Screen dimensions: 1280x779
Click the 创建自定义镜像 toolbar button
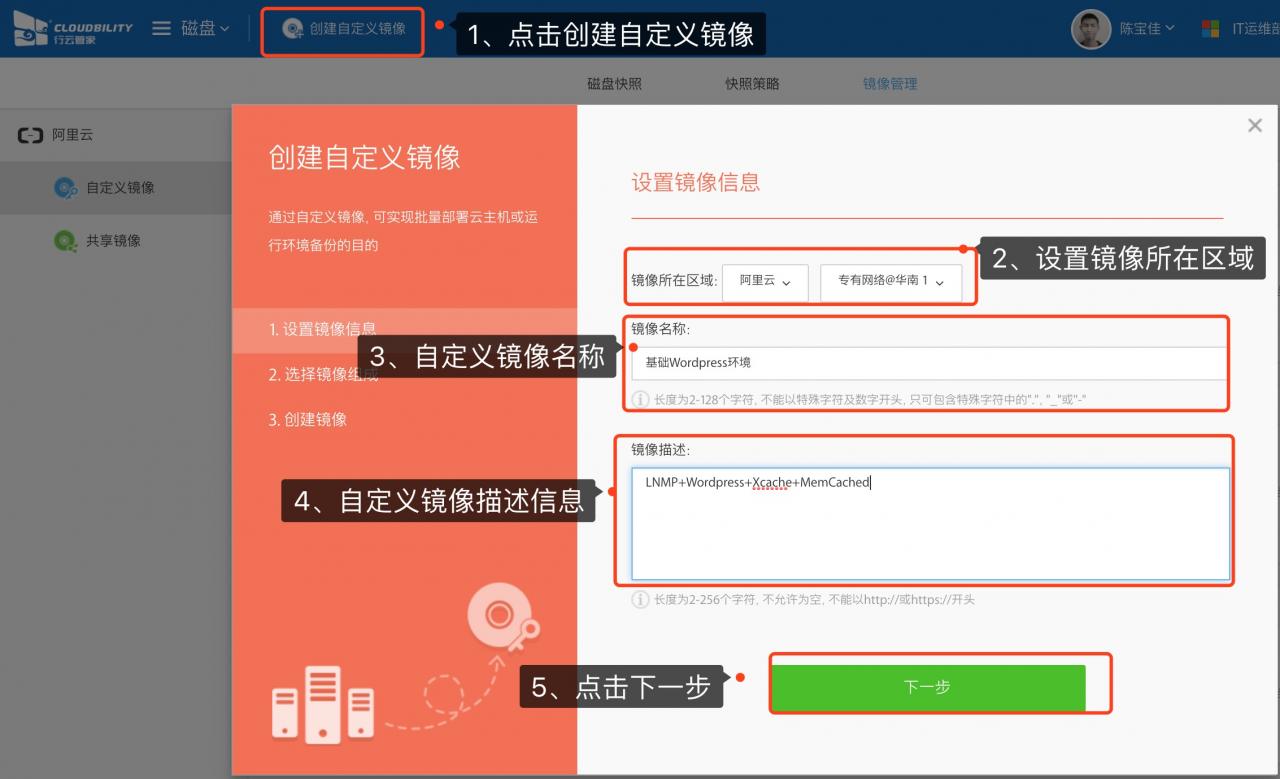[343, 29]
